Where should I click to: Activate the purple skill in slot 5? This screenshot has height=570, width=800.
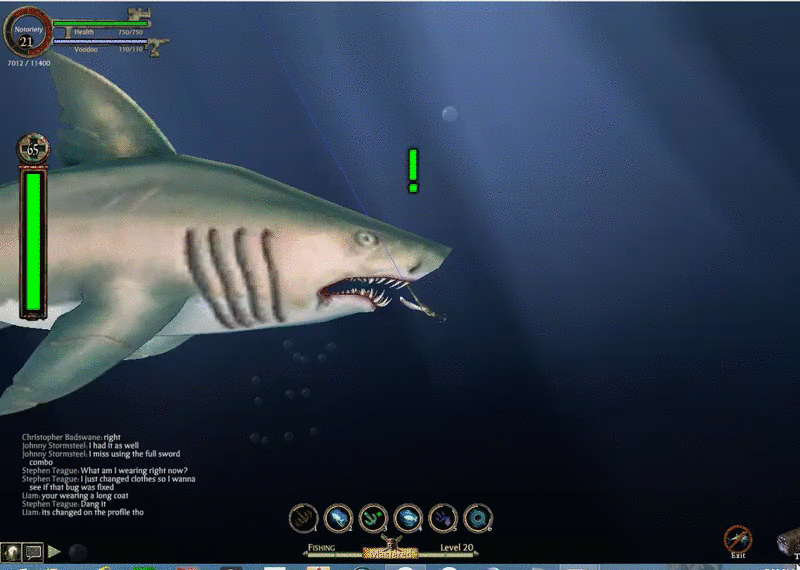[443, 518]
